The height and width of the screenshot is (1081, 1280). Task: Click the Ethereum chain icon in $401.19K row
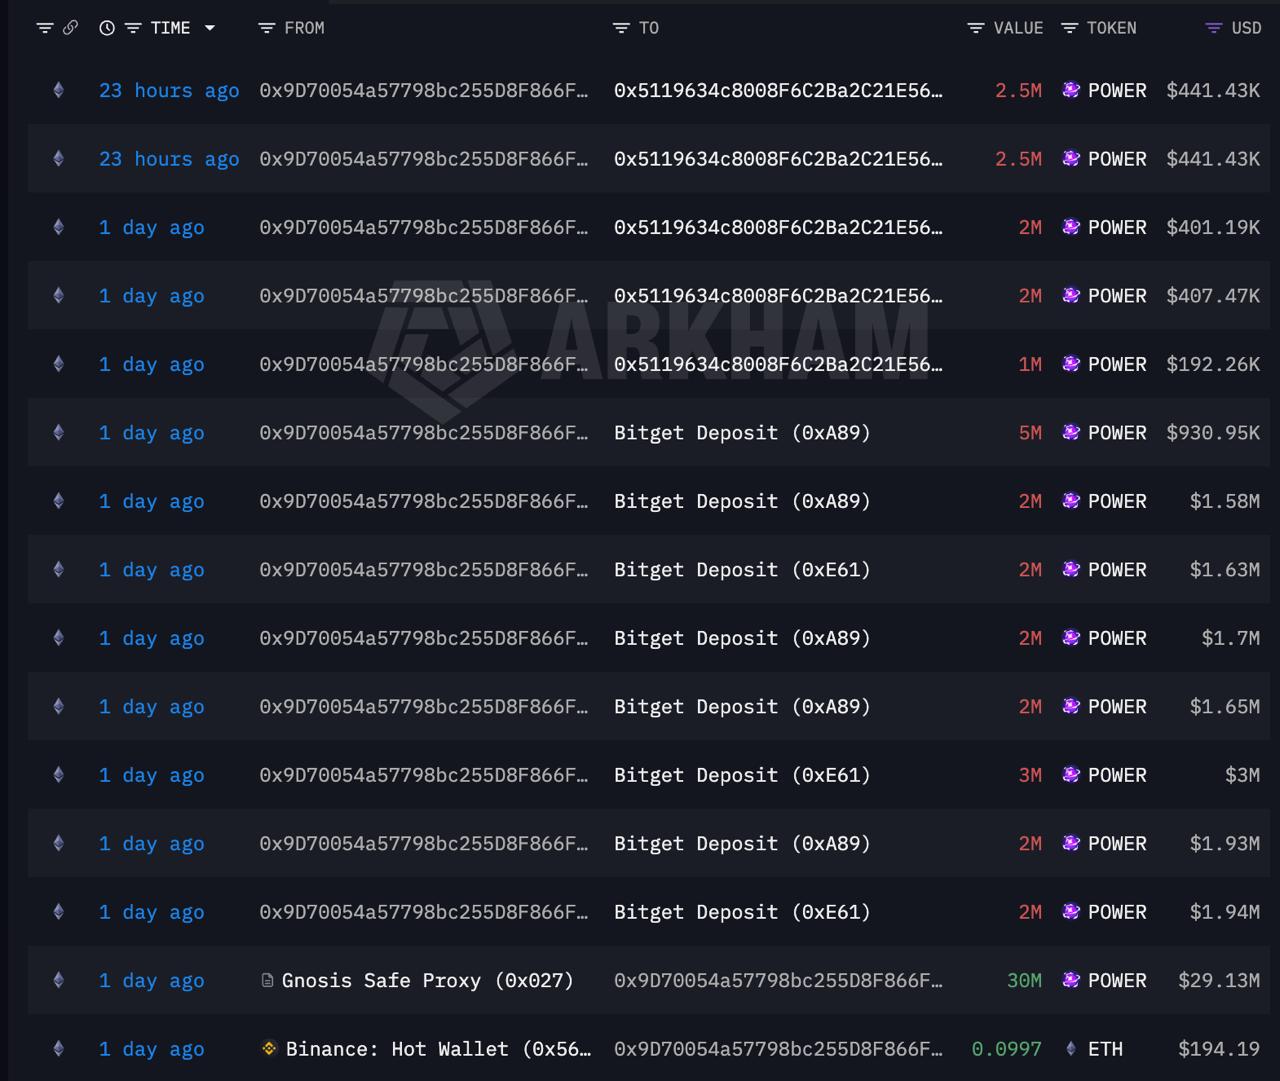click(x=58, y=227)
